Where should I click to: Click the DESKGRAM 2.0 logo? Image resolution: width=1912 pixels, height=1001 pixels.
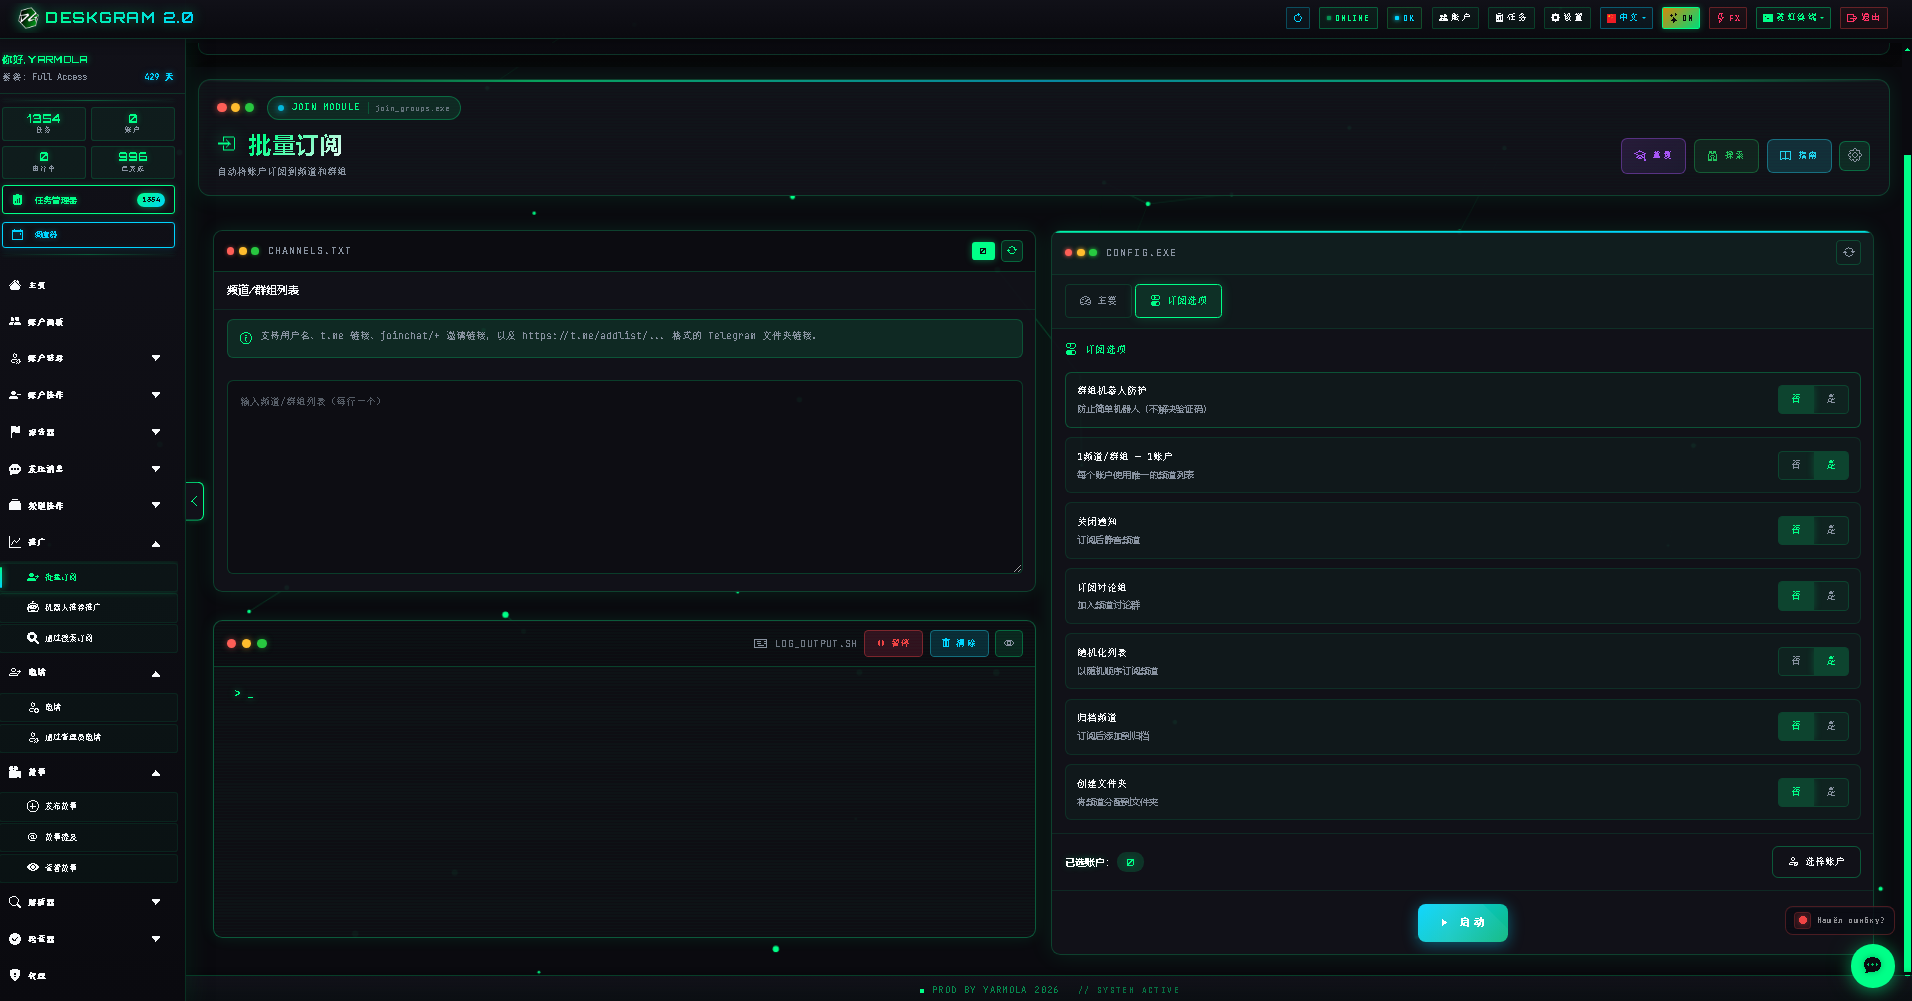point(106,18)
